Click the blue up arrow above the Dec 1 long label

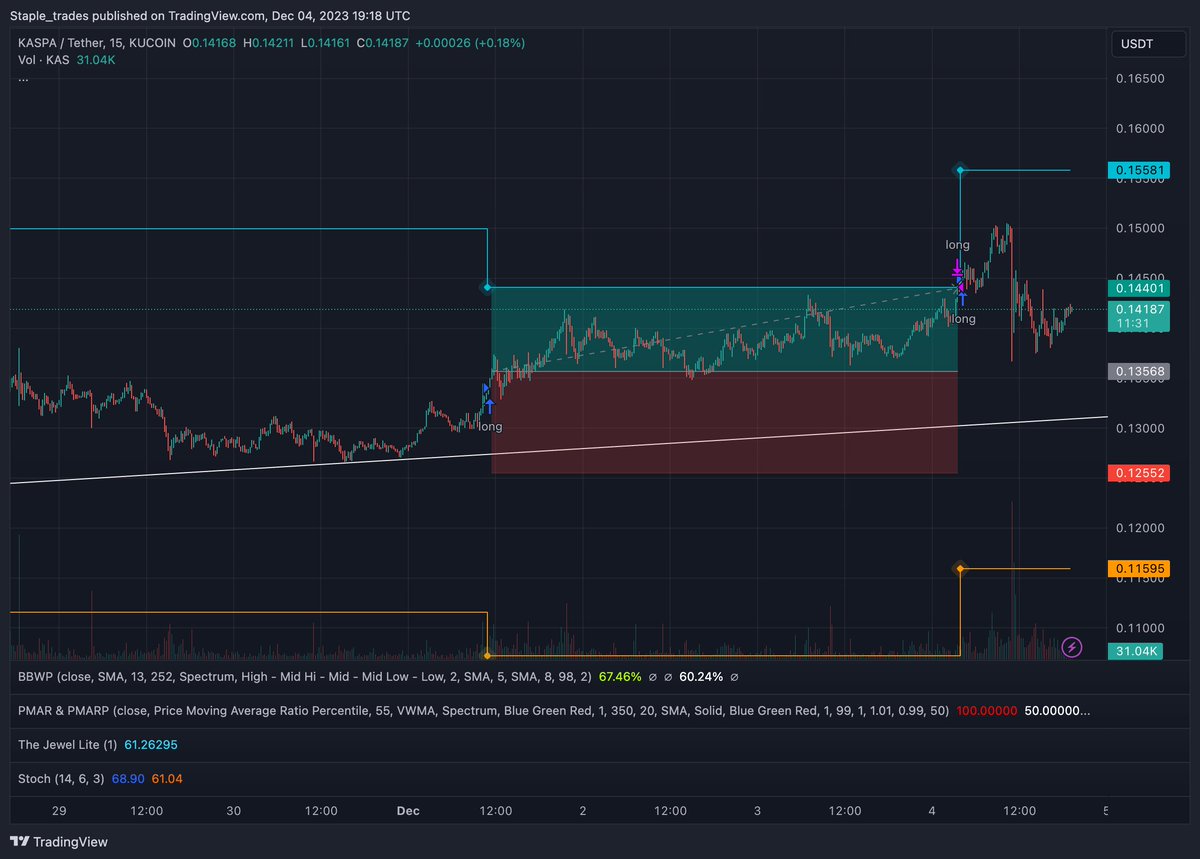pos(490,407)
